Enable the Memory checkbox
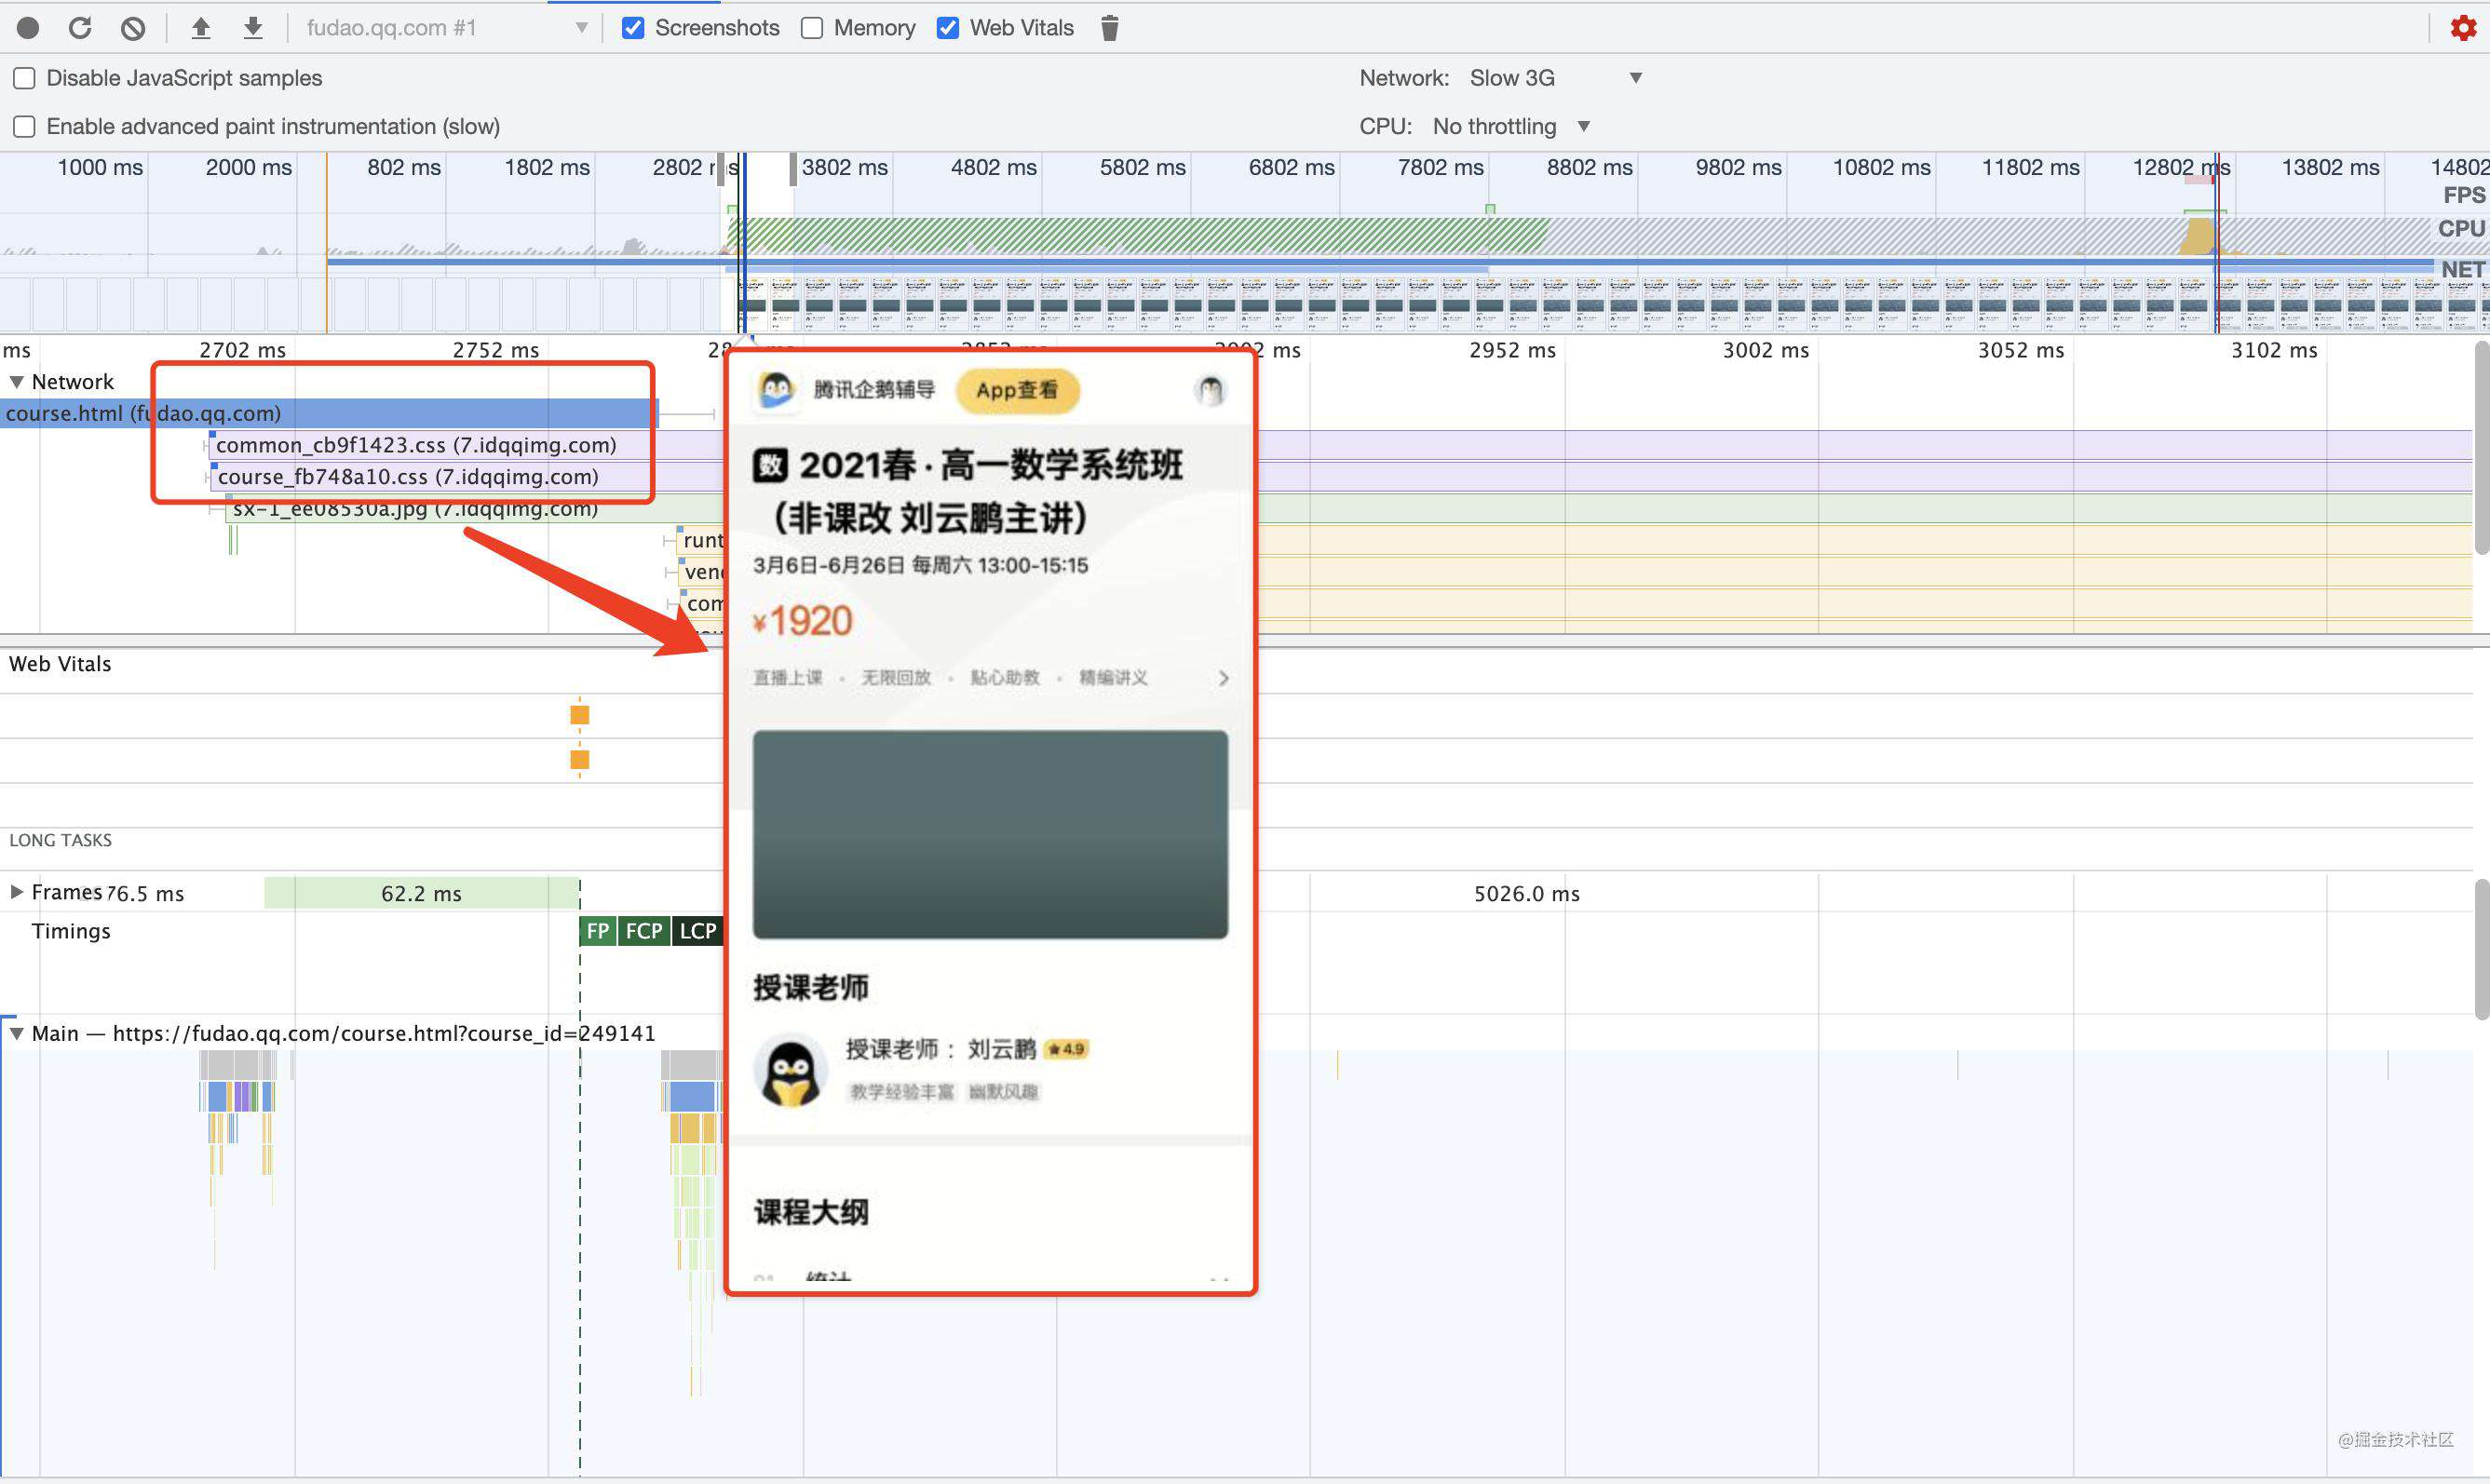 click(x=812, y=28)
